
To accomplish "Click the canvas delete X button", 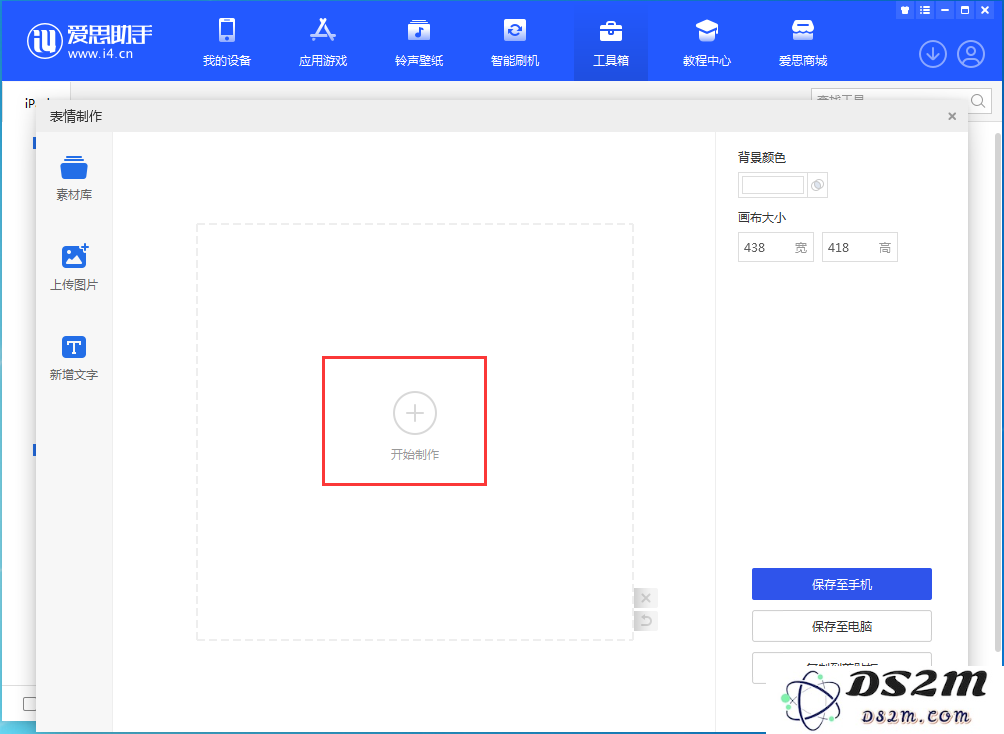I will click(x=645, y=598).
